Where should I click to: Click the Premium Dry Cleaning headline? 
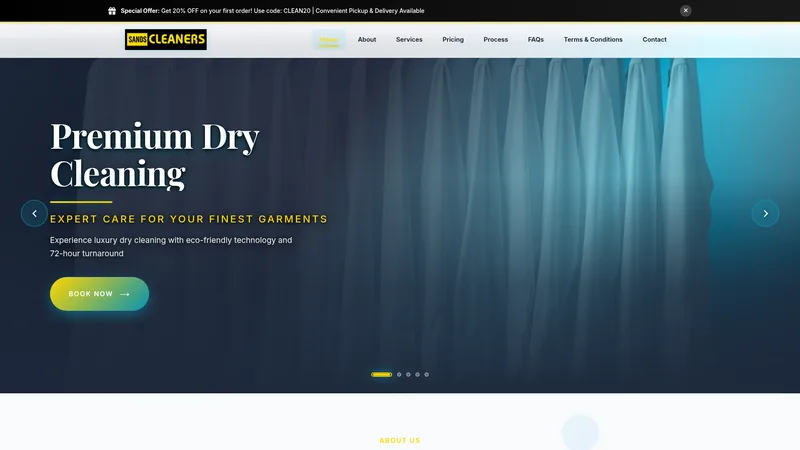point(155,155)
